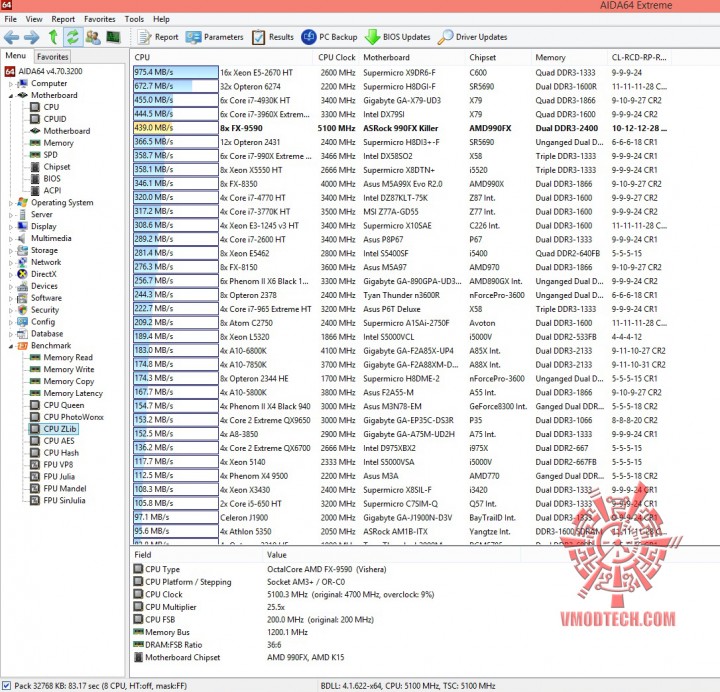Open the FPU SinJulia benchmark

click(57, 501)
